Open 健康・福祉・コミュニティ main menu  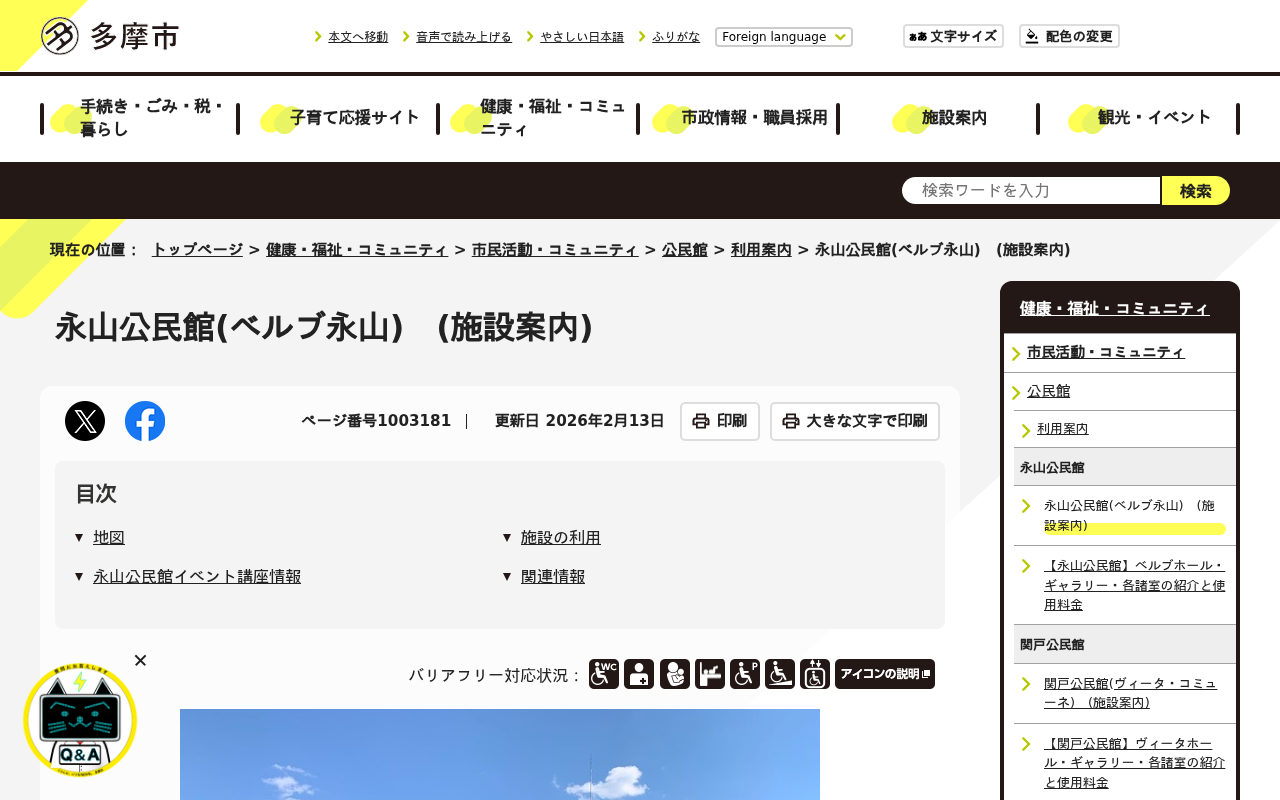(540, 118)
